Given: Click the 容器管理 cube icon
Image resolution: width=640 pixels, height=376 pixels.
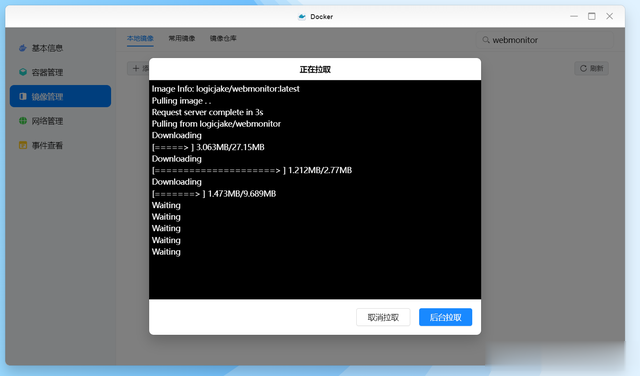Looking at the screenshot, I should 23,72.
